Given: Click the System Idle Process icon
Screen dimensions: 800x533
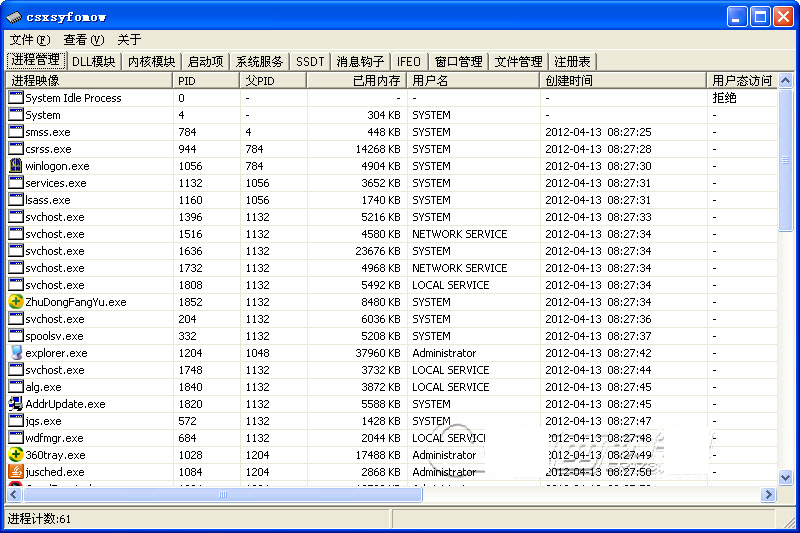Looking at the screenshot, I should 16,97.
